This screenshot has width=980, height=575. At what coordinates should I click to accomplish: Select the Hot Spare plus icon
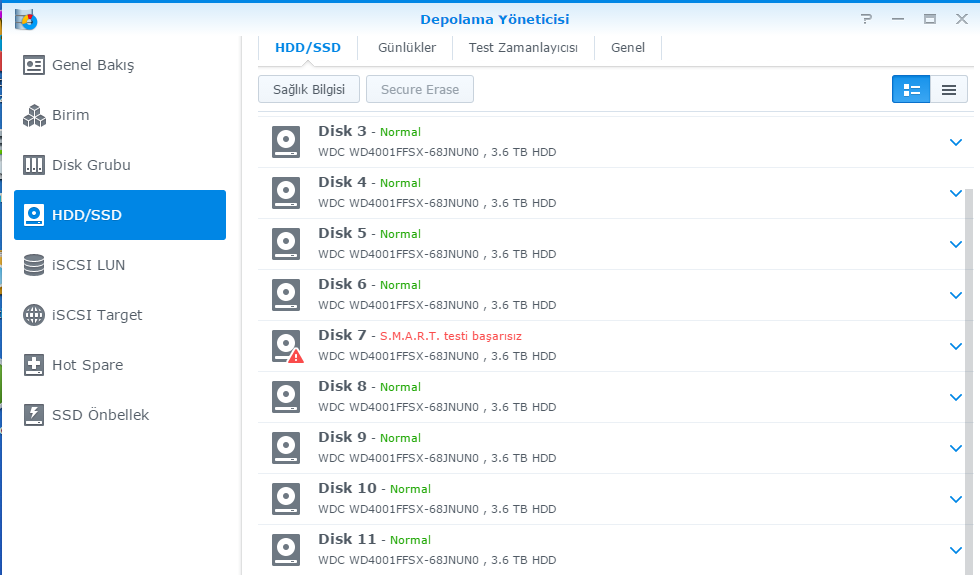click(x=34, y=365)
